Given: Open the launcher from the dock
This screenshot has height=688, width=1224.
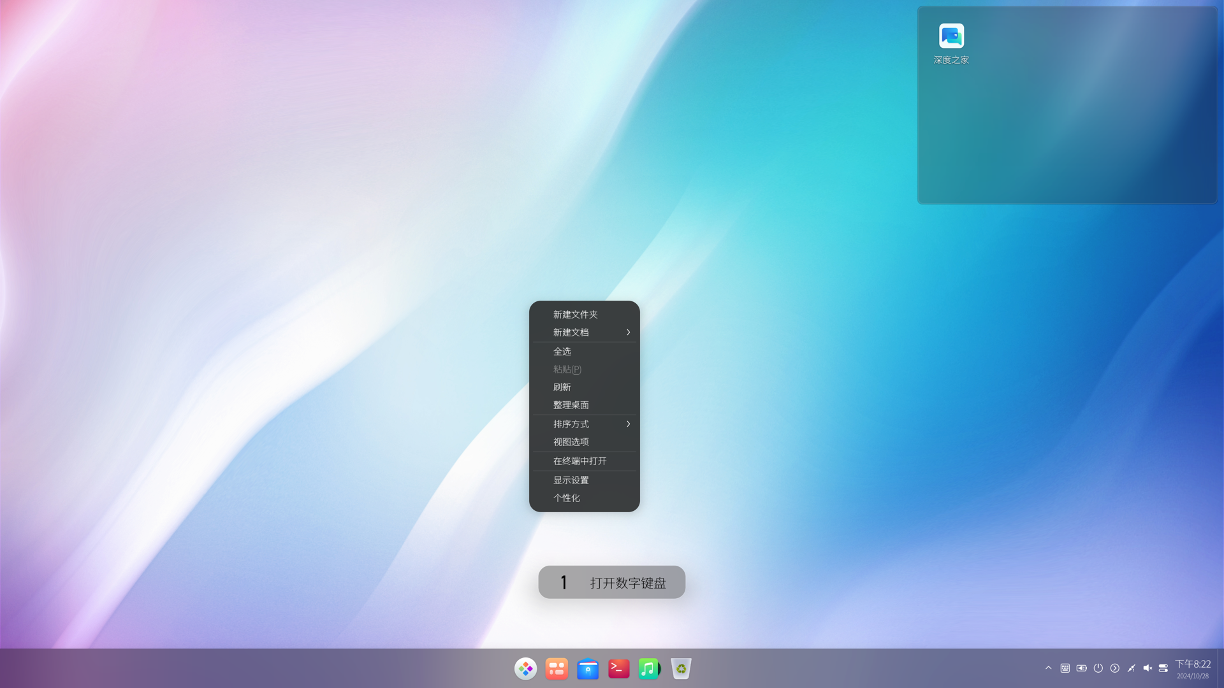Looking at the screenshot, I should tap(526, 668).
